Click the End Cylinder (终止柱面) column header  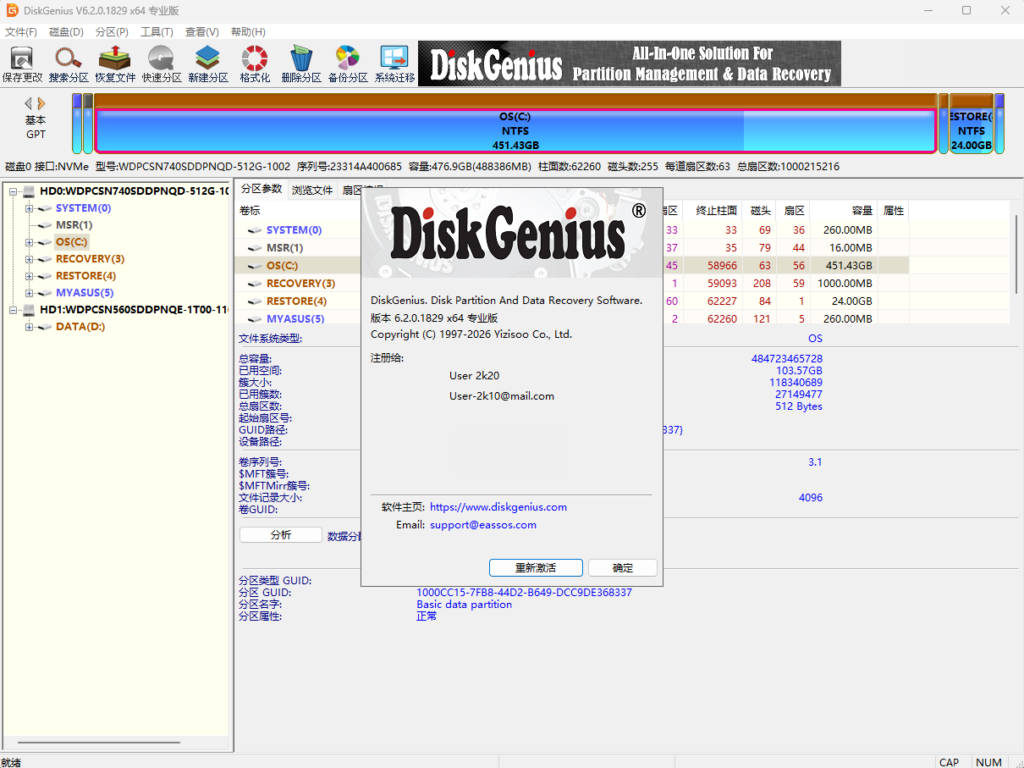(712, 210)
